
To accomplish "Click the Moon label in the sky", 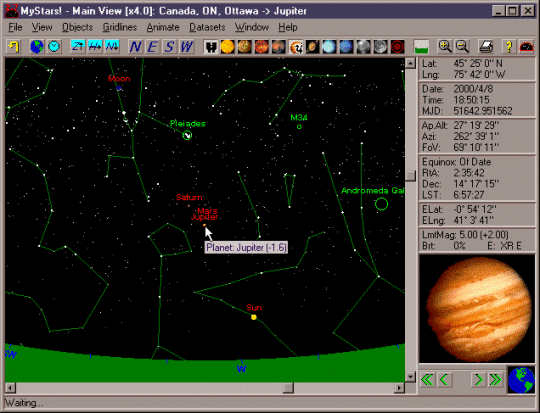I will [119, 79].
